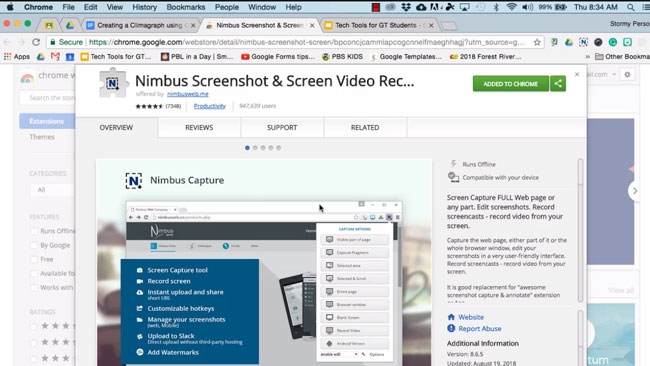This screenshot has height=366, width=650.
Task: Click the Apple menu icon
Action: tap(10, 7)
